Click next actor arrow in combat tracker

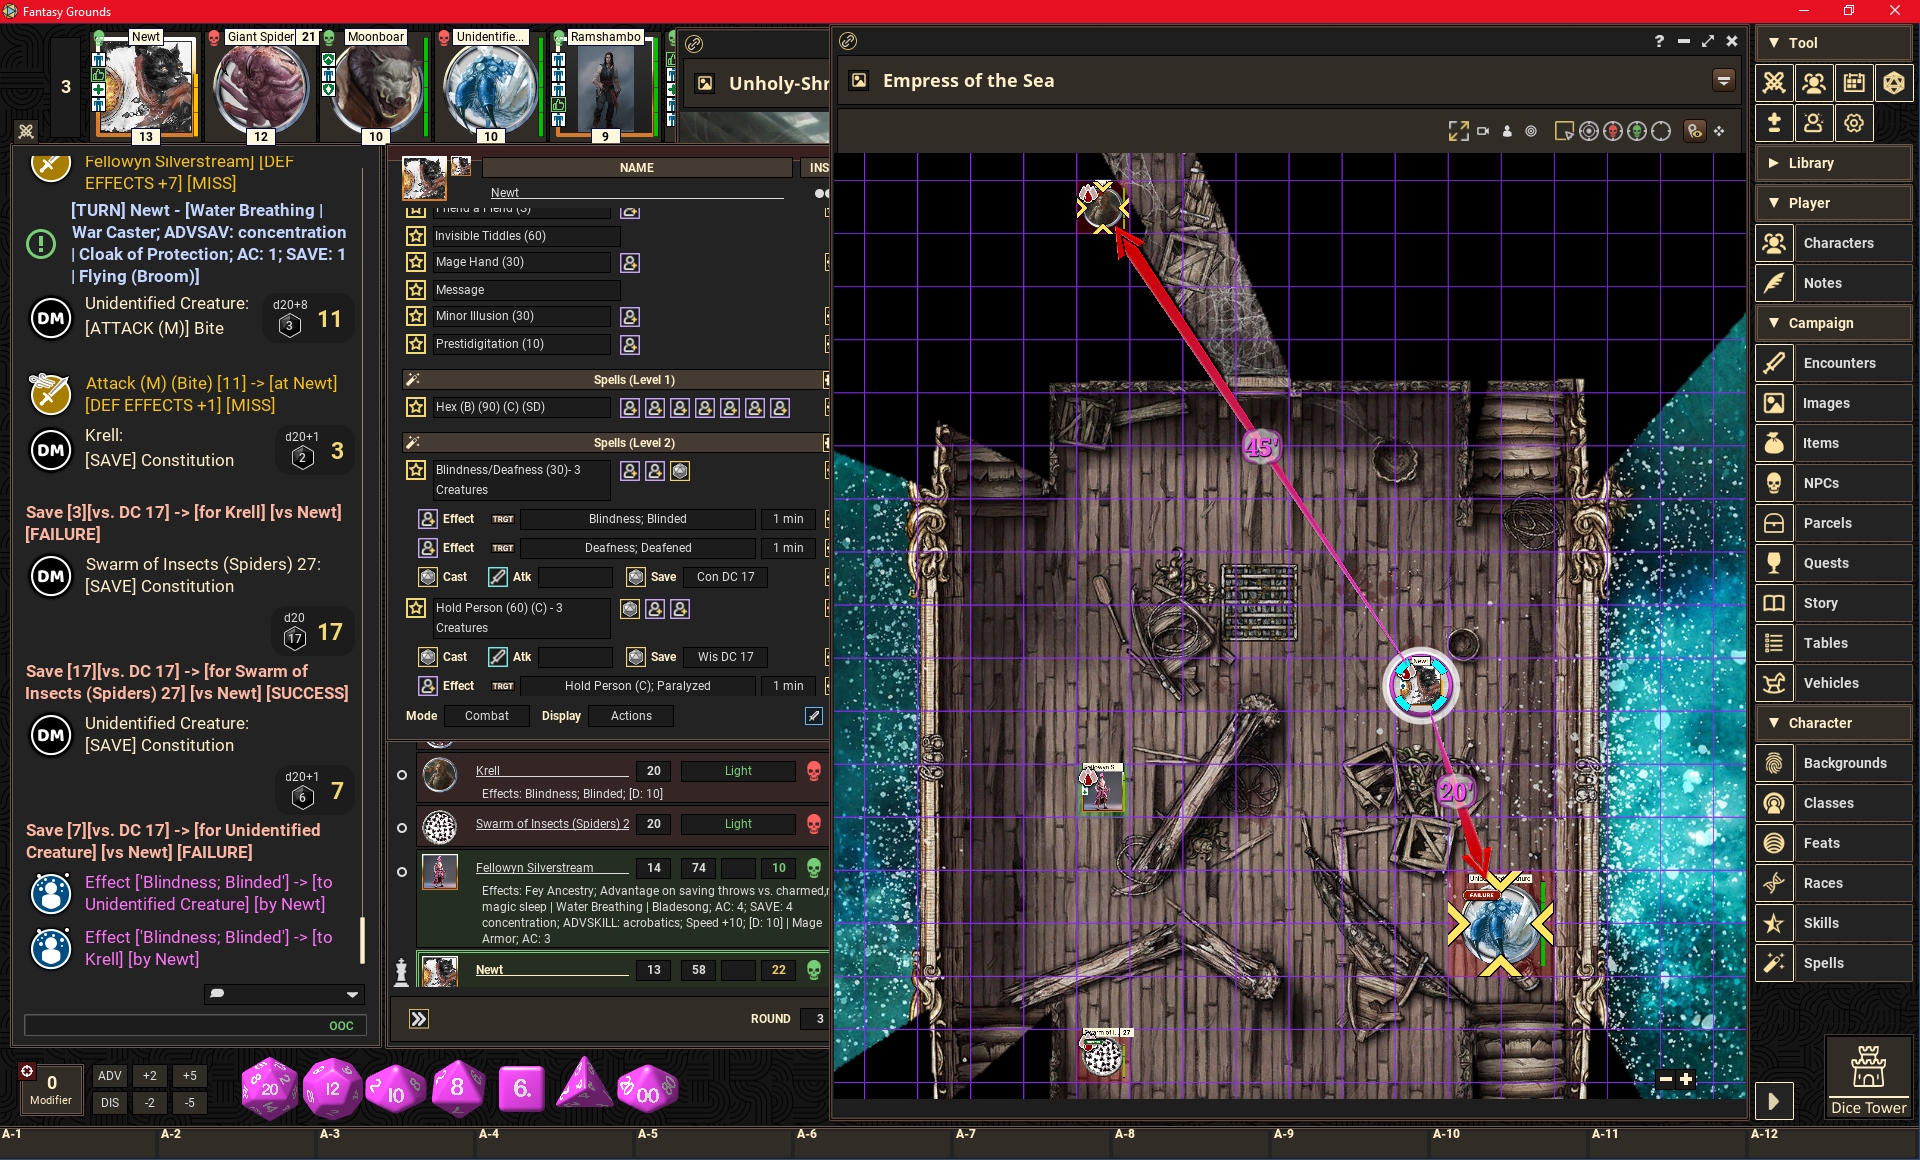[419, 1018]
